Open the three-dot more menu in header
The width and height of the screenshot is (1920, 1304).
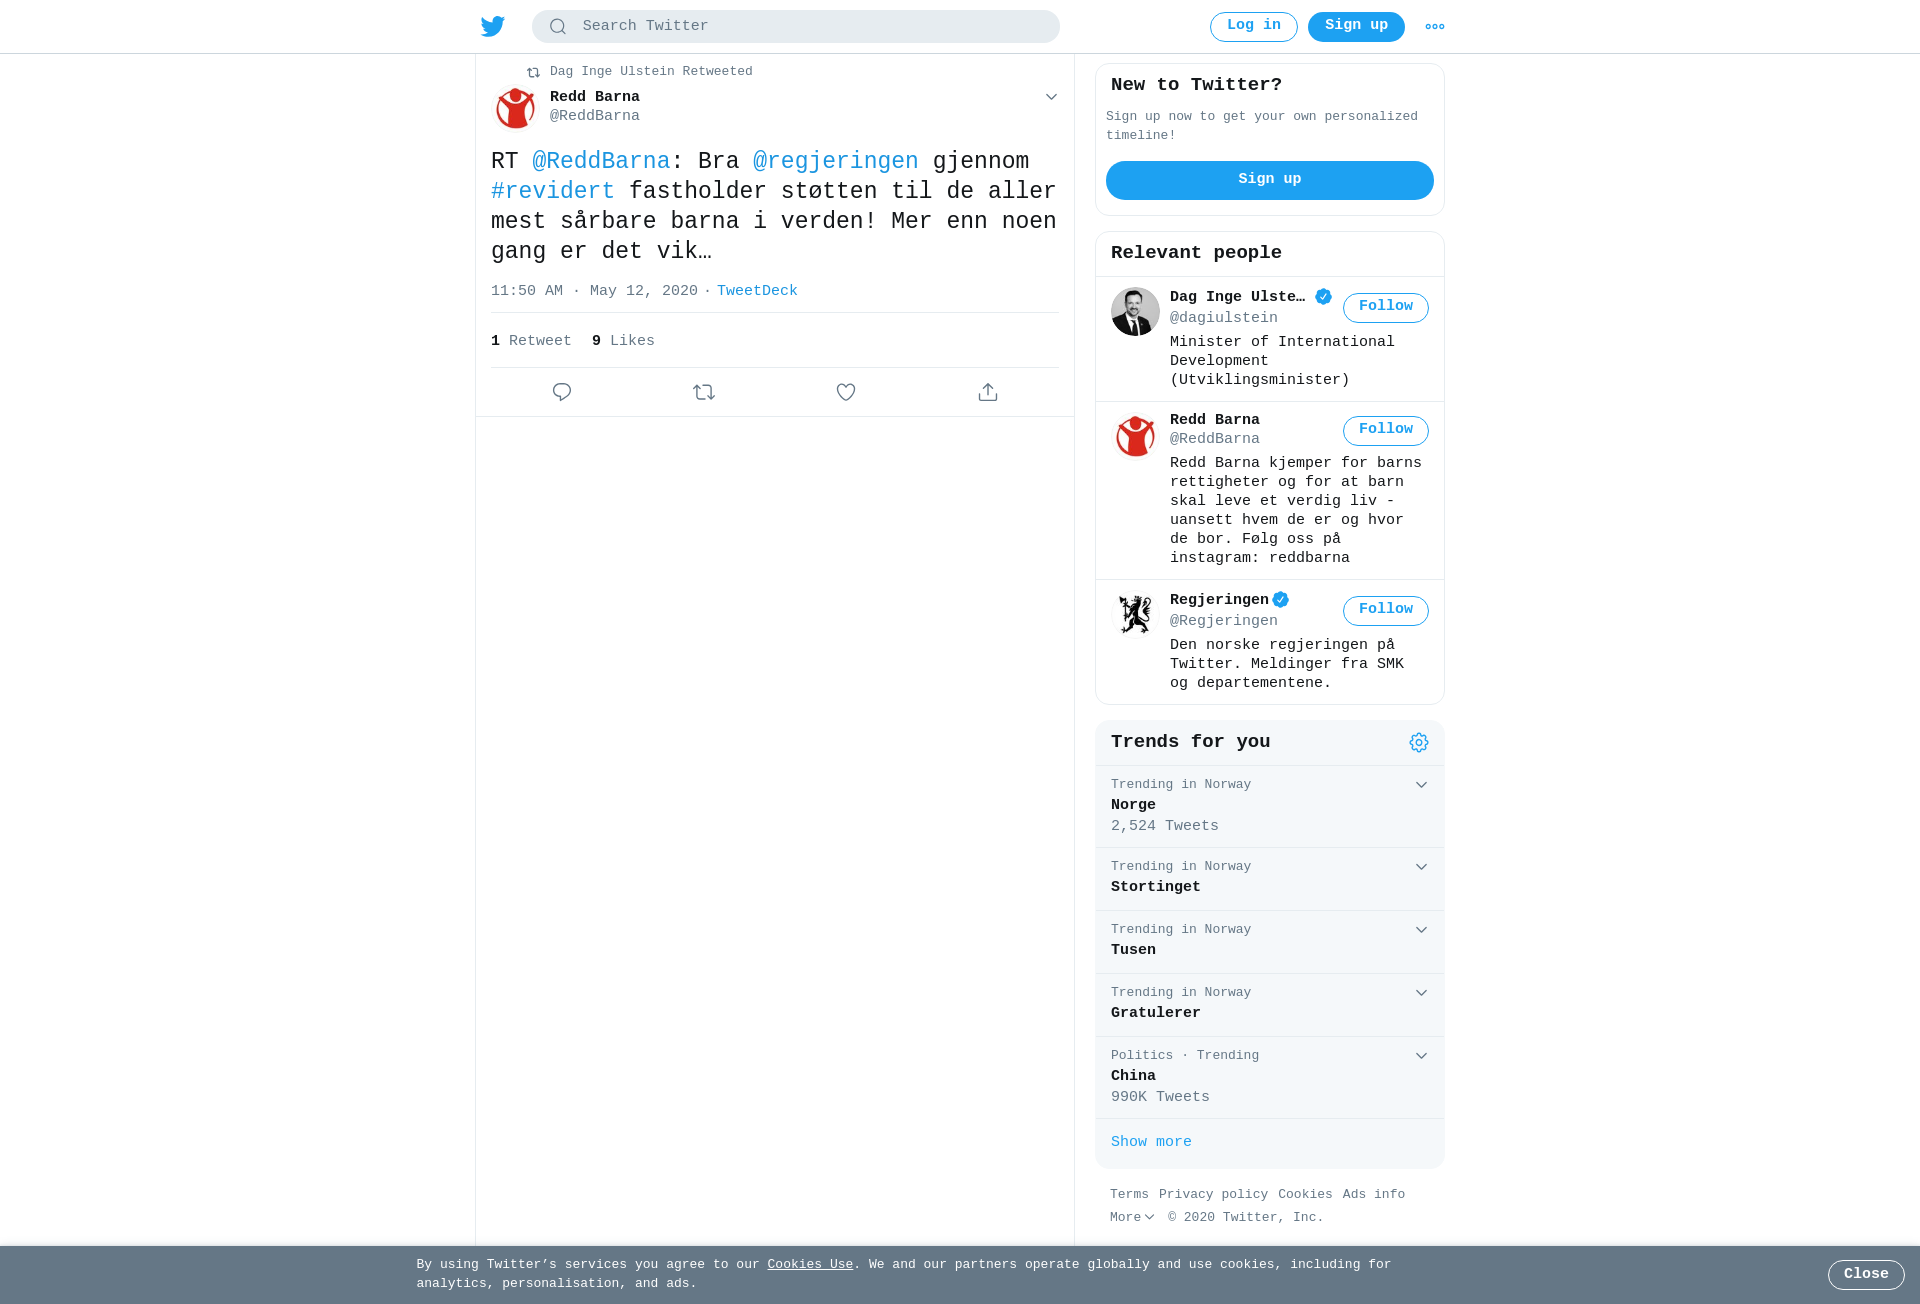click(x=1435, y=27)
